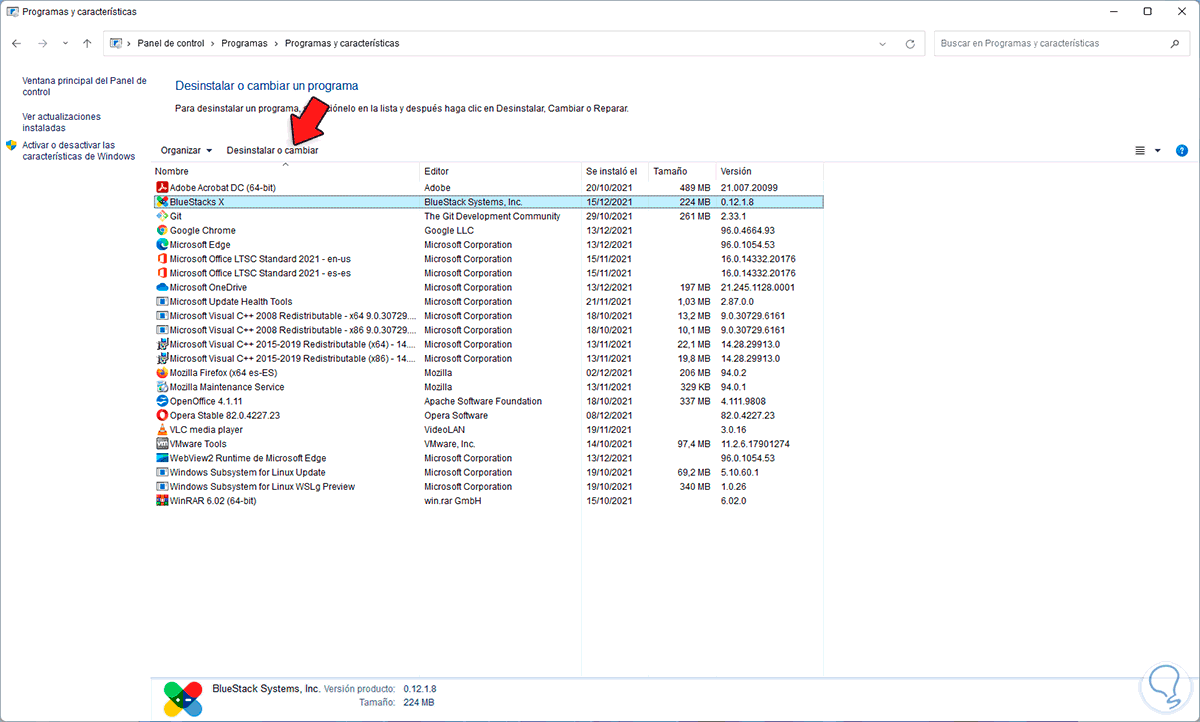Expand chevron after Programas breadcrumb
Image resolution: width=1200 pixels, height=722 pixels.
tap(276, 44)
